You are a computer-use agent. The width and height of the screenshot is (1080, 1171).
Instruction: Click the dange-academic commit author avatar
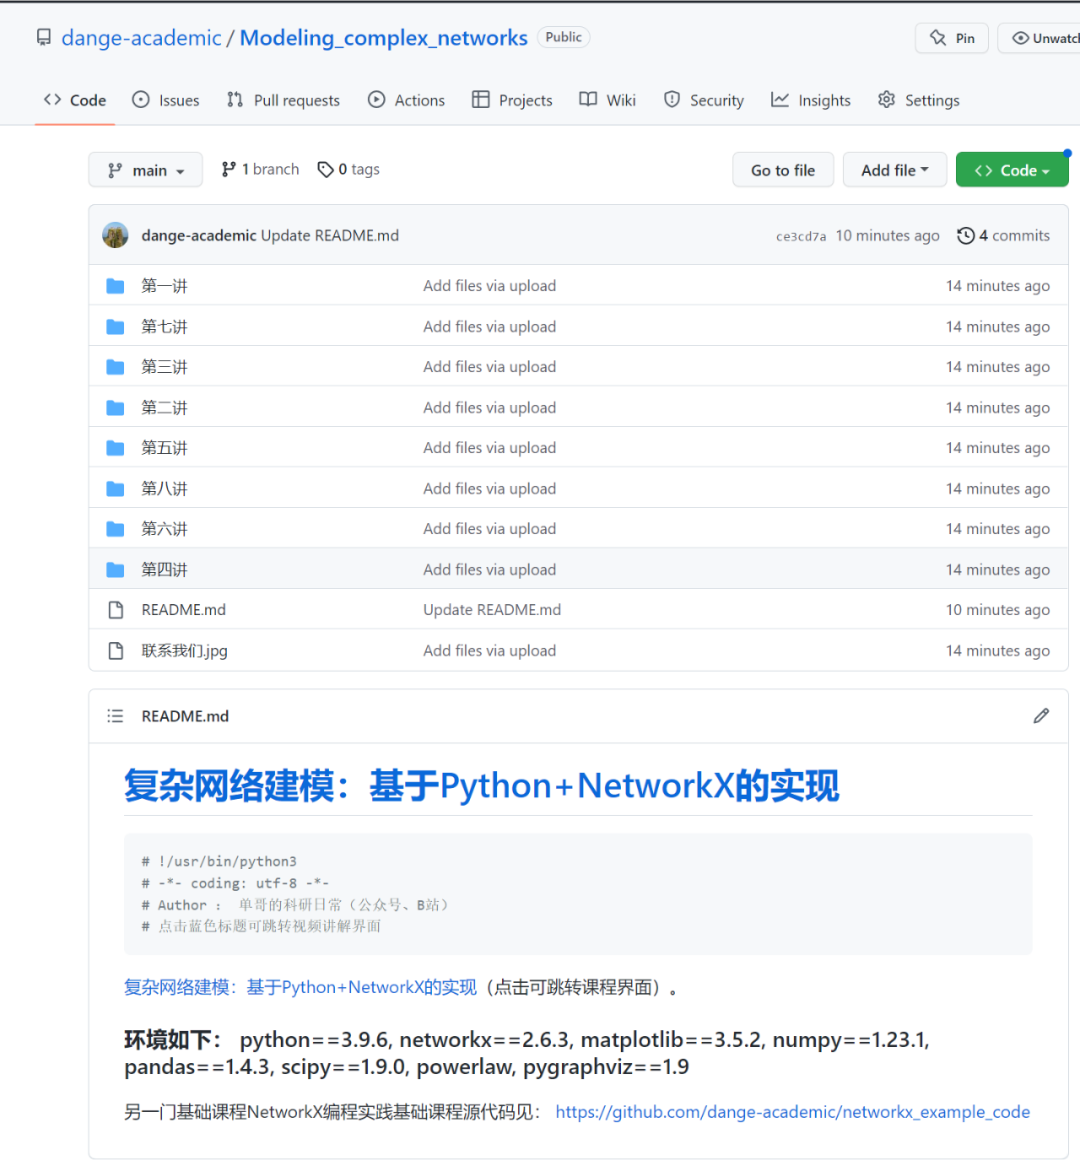(x=115, y=235)
